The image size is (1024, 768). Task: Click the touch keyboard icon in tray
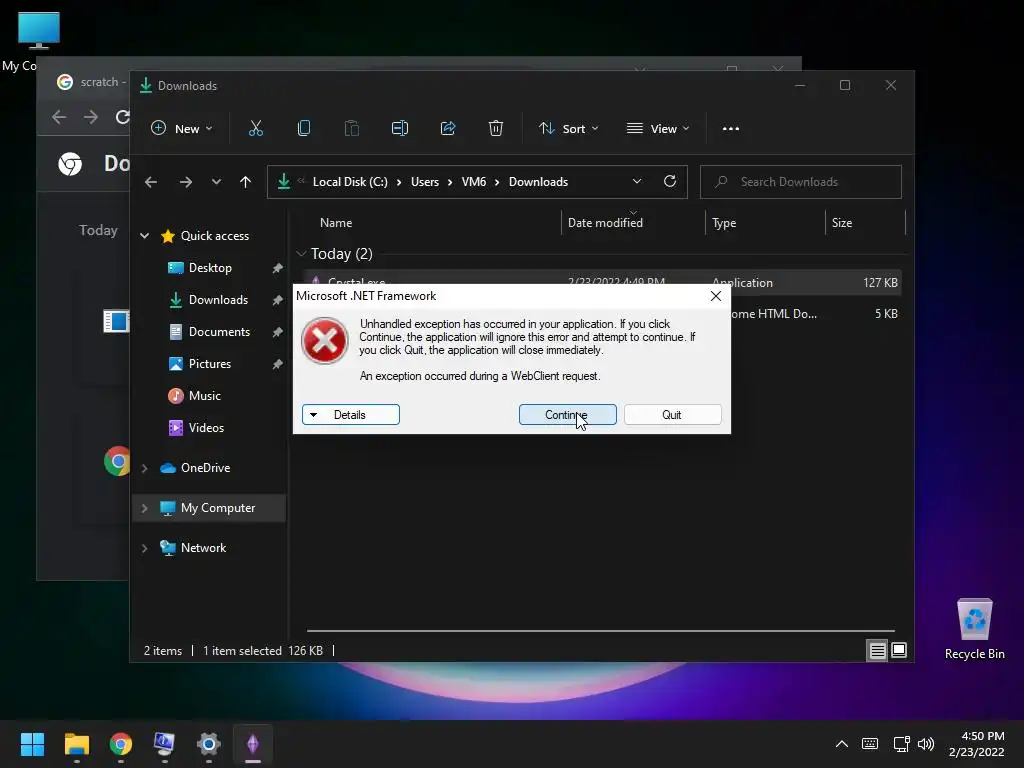click(870, 744)
